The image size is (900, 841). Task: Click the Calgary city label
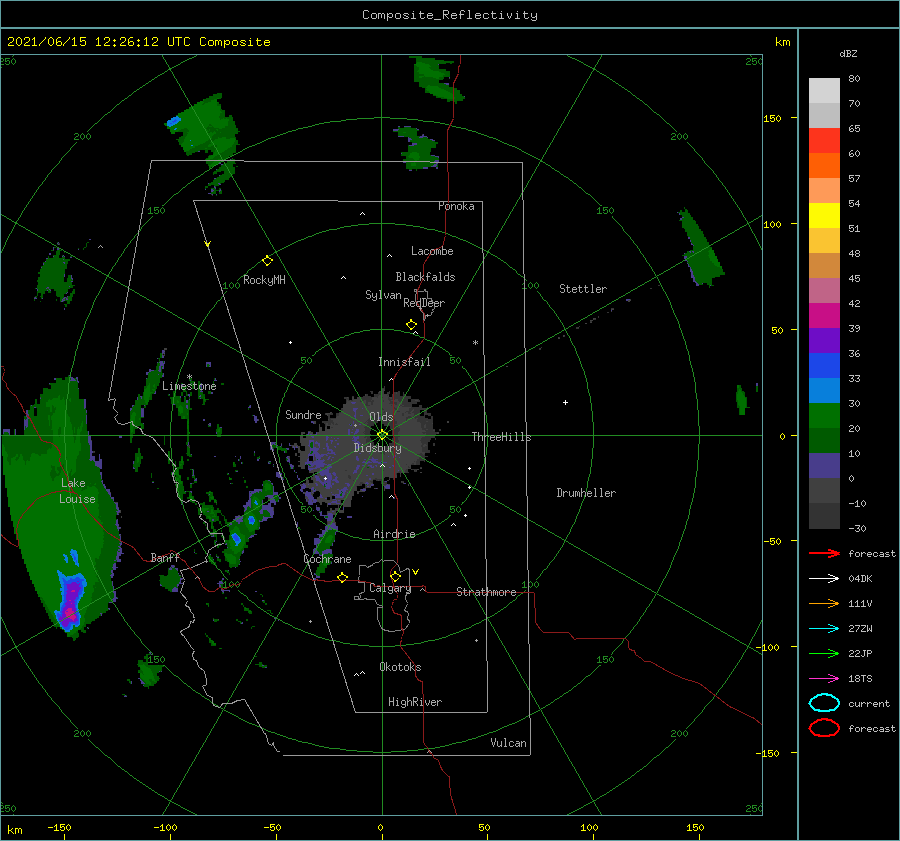[x=390, y=588]
